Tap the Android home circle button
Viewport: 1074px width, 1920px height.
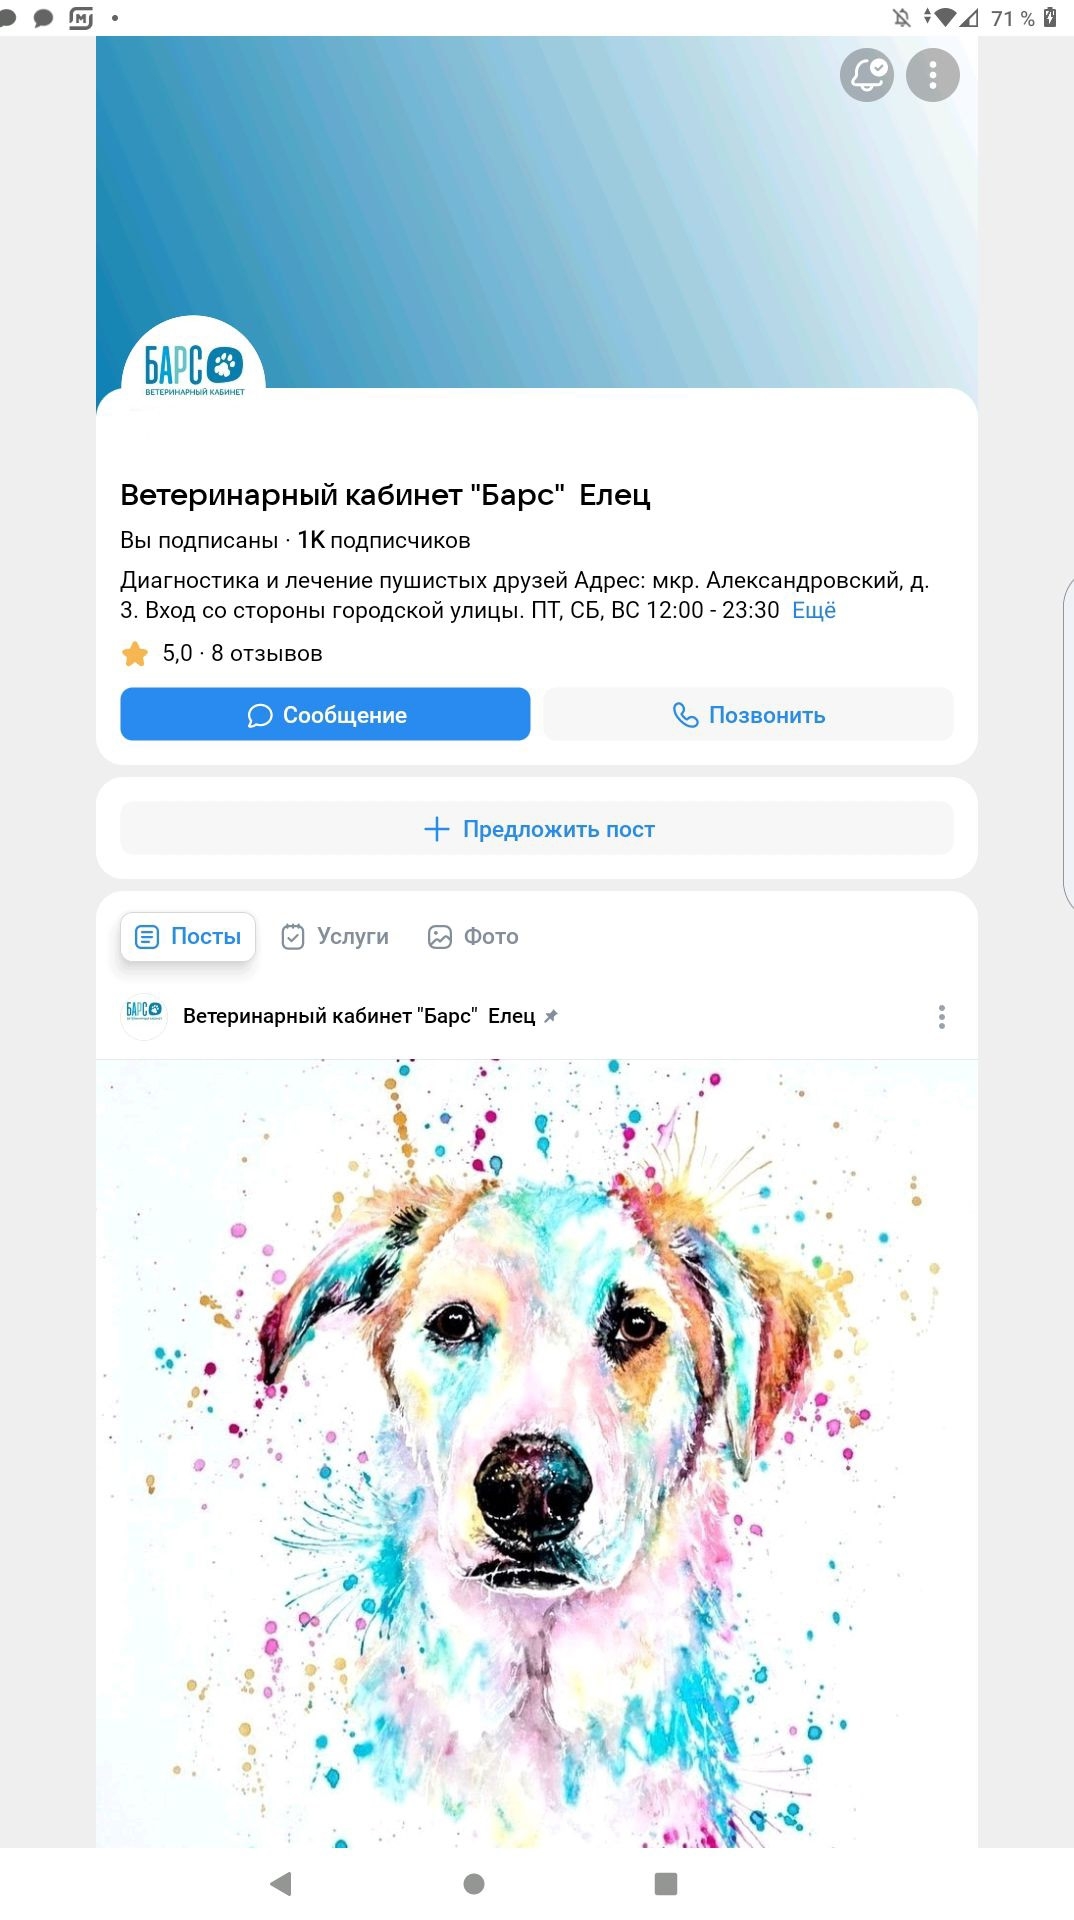coord(474,1884)
